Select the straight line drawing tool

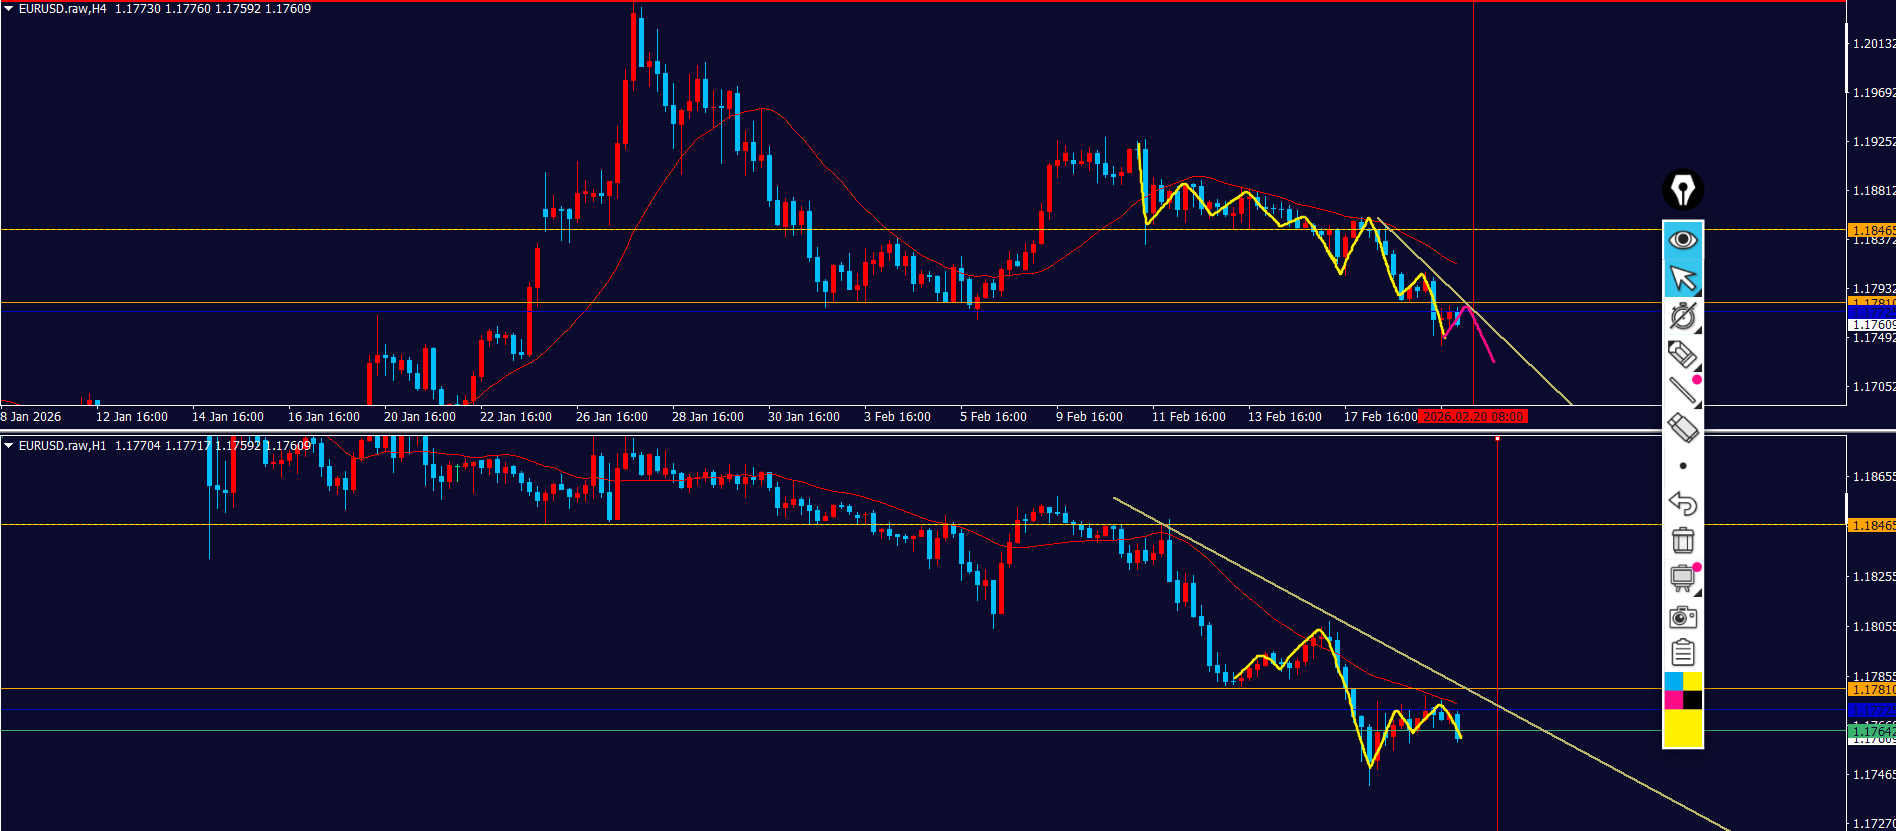pos(1682,391)
